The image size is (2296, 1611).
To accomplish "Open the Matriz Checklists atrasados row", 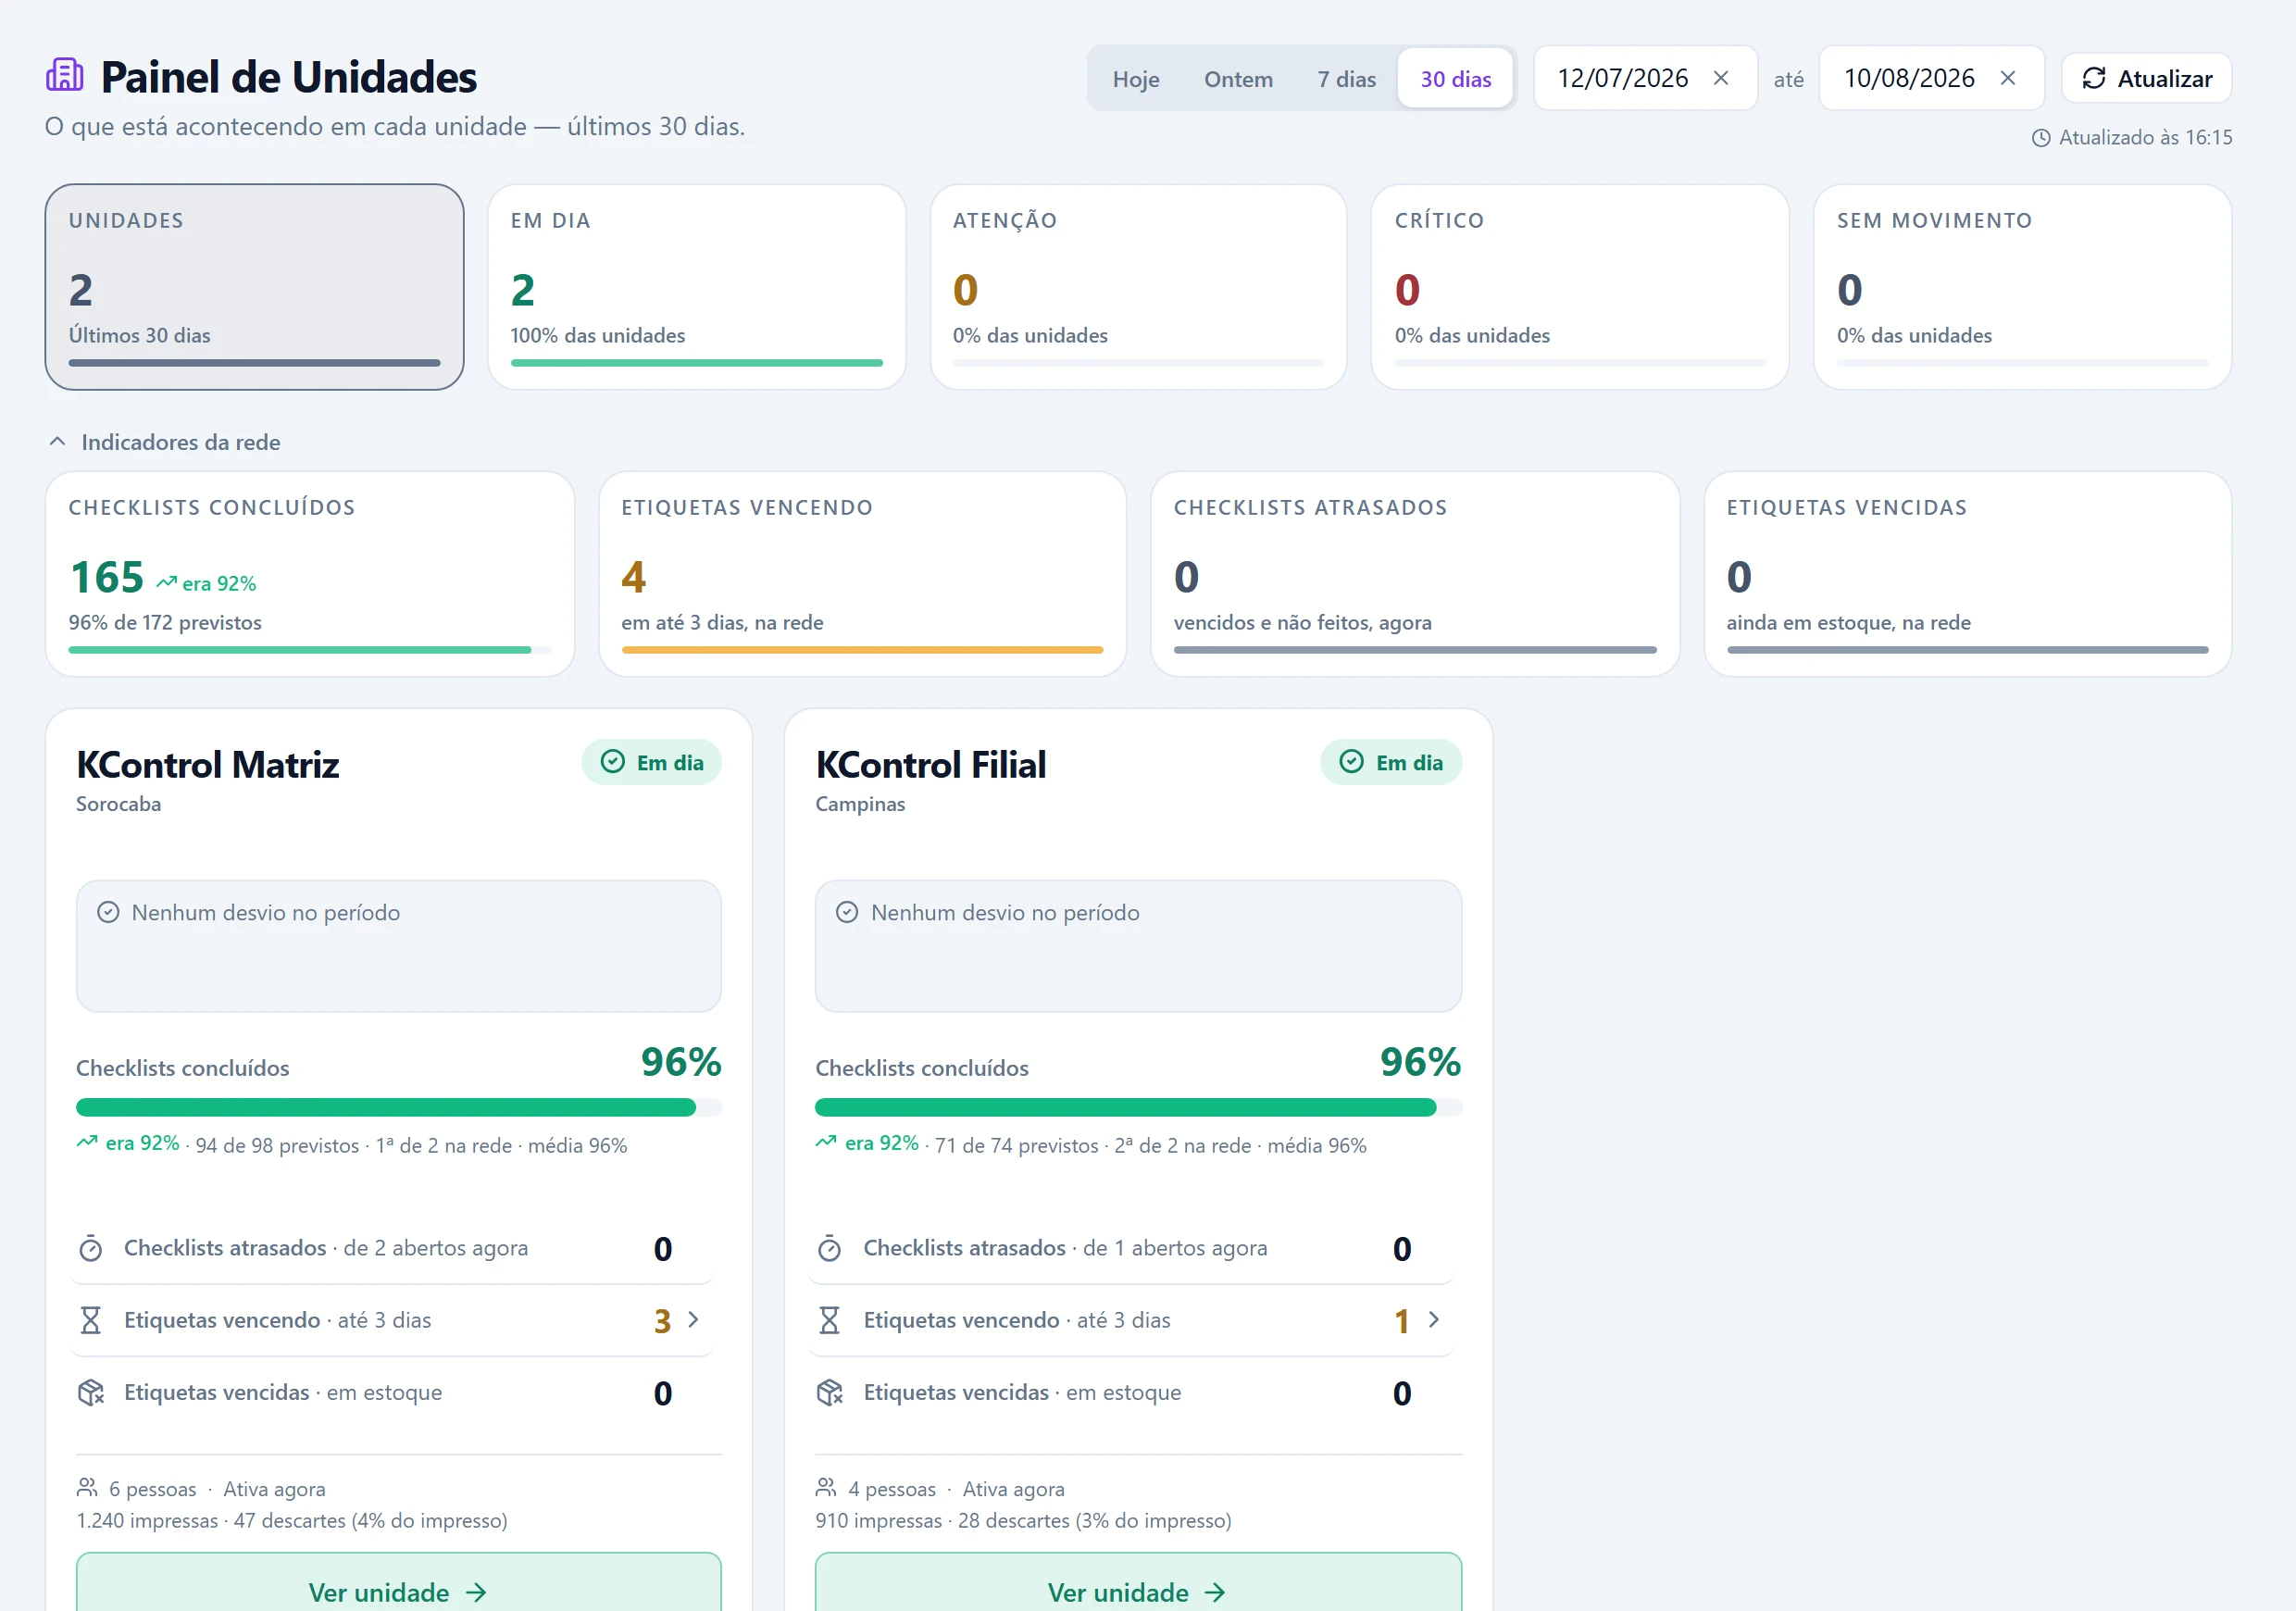I will pyautogui.click(x=392, y=1248).
